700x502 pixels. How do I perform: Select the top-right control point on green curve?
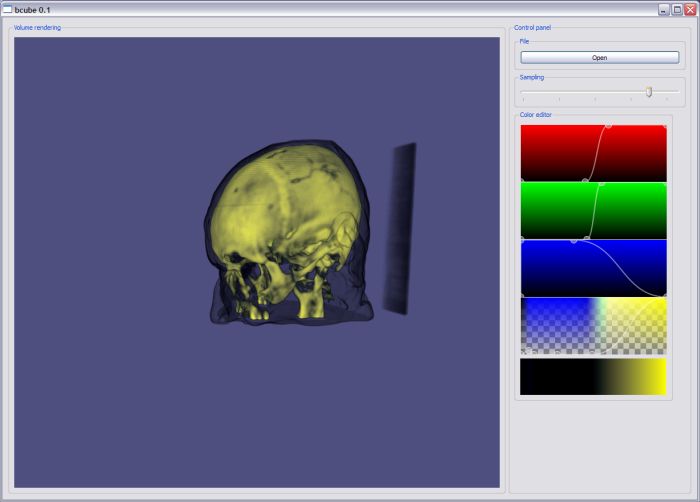coord(665,183)
